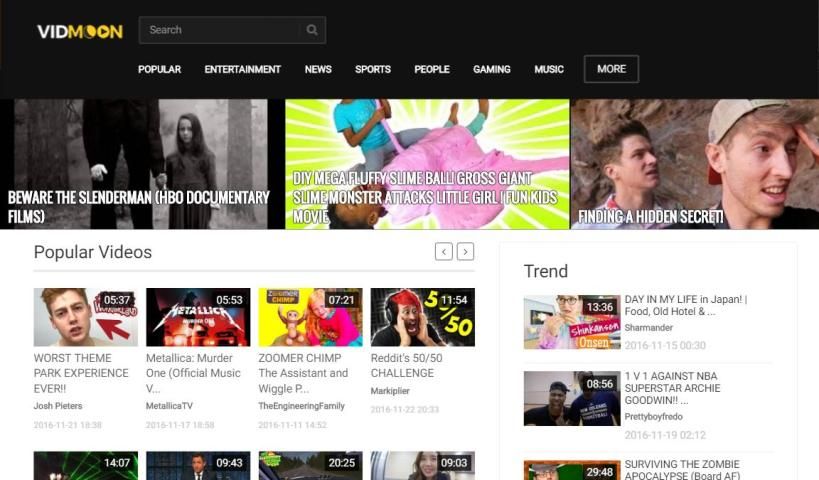The width and height of the screenshot is (819, 480).
Task: Select the News category
Action: click(x=318, y=70)
